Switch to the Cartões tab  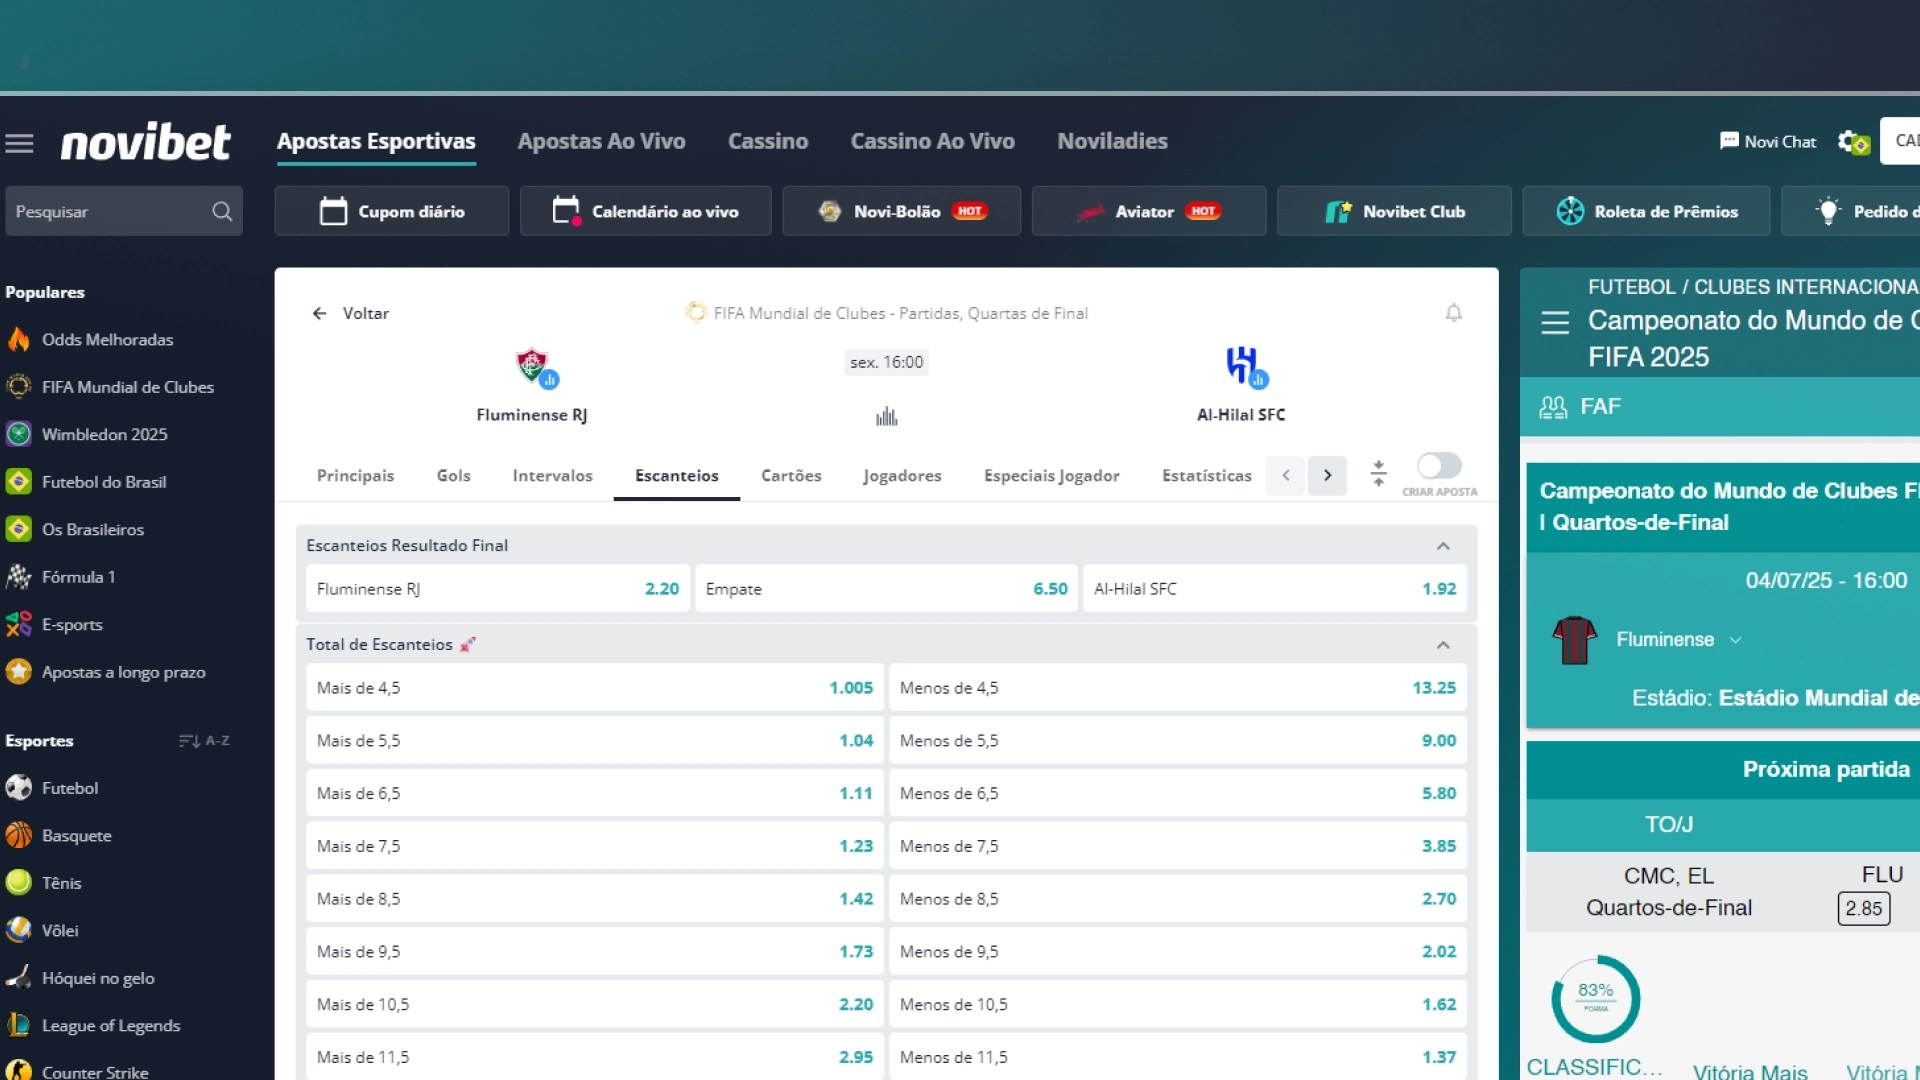click(790, 476)
